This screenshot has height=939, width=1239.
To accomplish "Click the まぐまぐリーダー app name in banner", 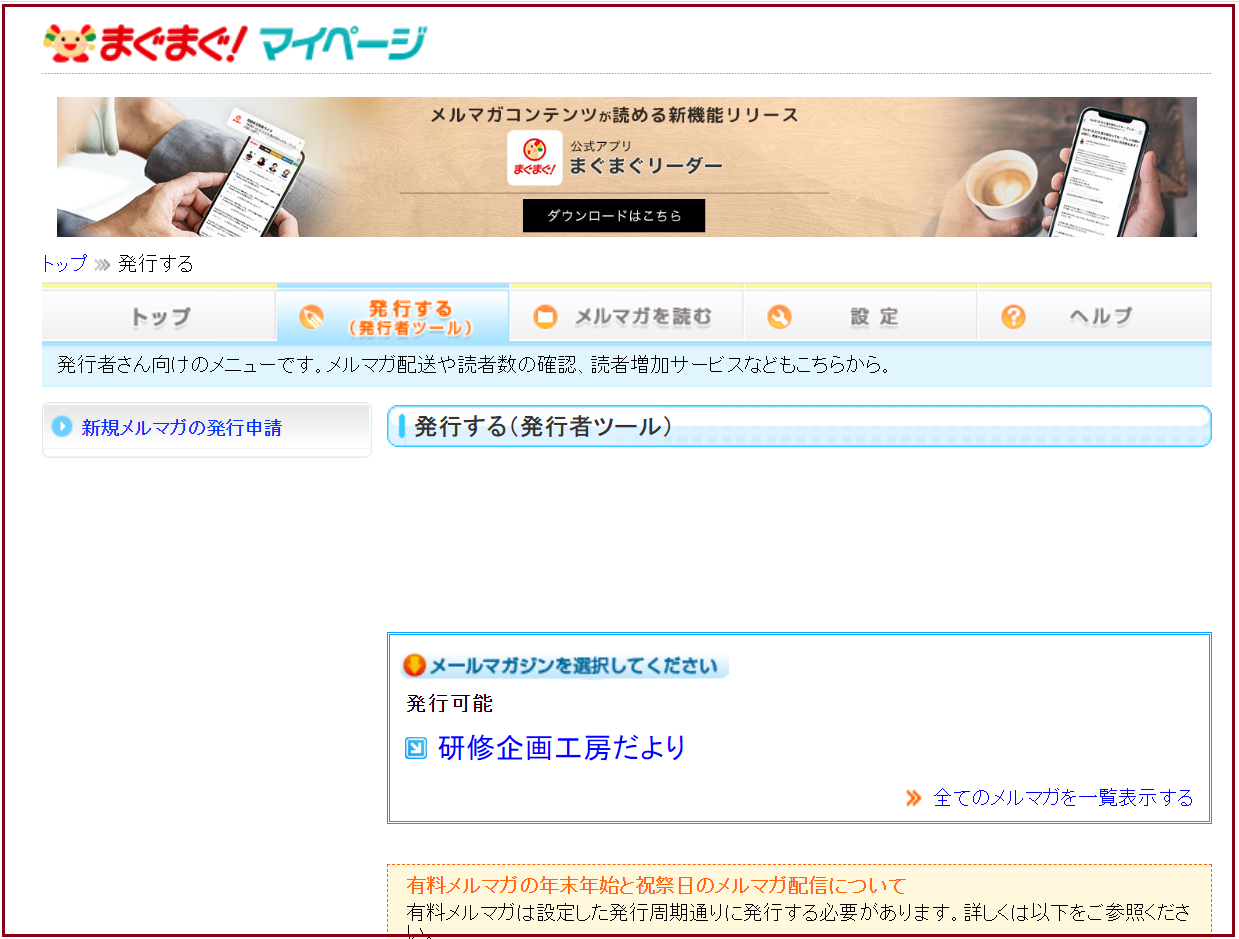I will coord(646,166).
